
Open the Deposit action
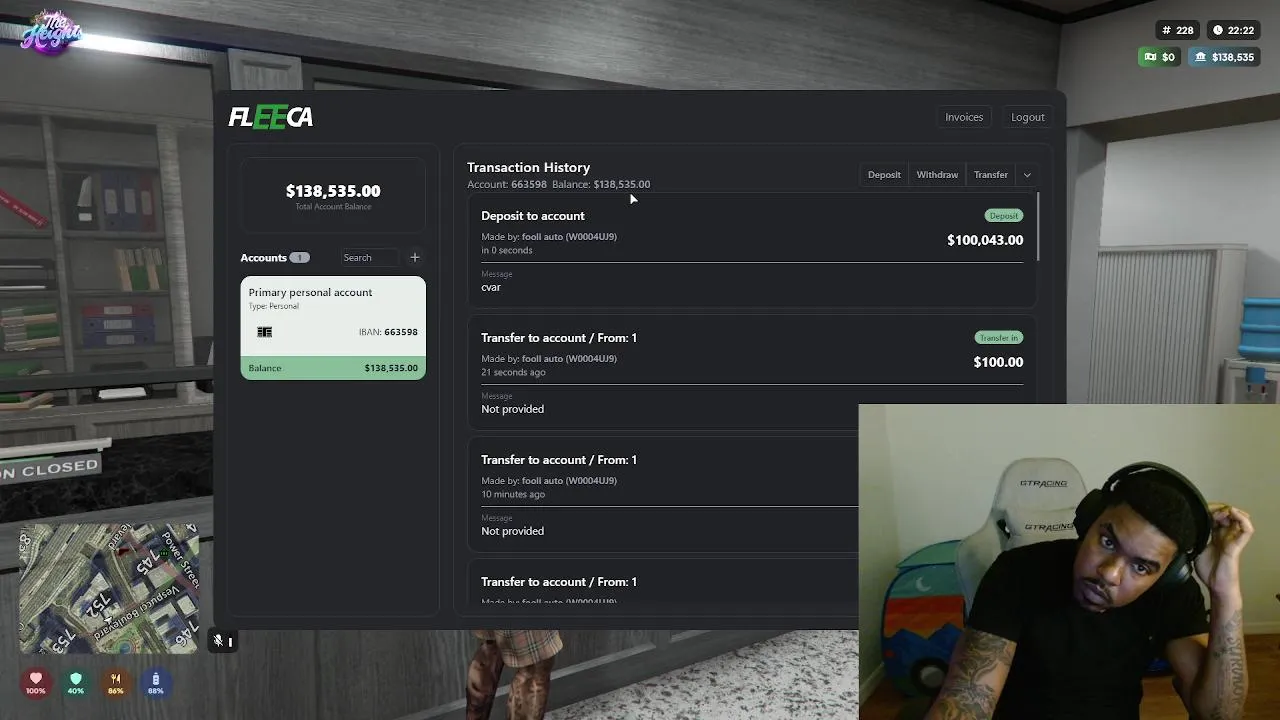(x=884, y=175)
